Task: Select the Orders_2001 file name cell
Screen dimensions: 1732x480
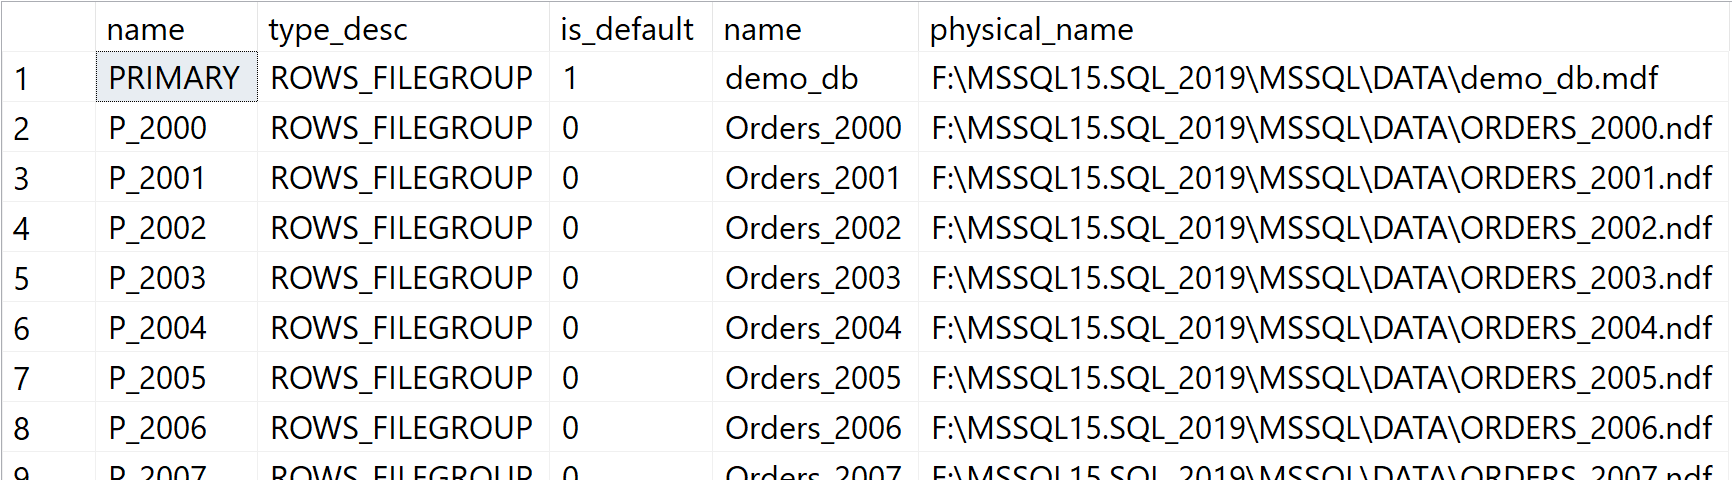Action: coord(815,177)
